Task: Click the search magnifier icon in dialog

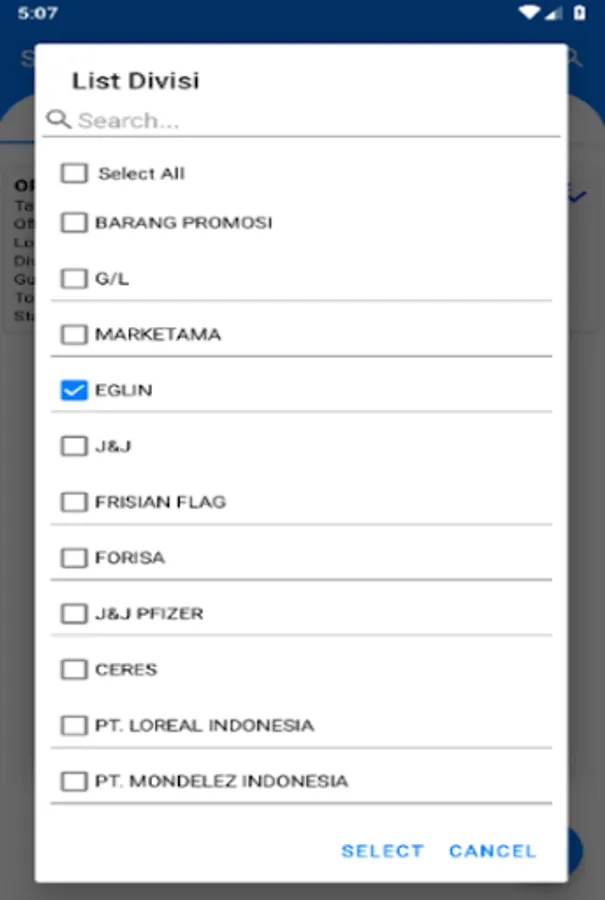Action: point(59,120)
